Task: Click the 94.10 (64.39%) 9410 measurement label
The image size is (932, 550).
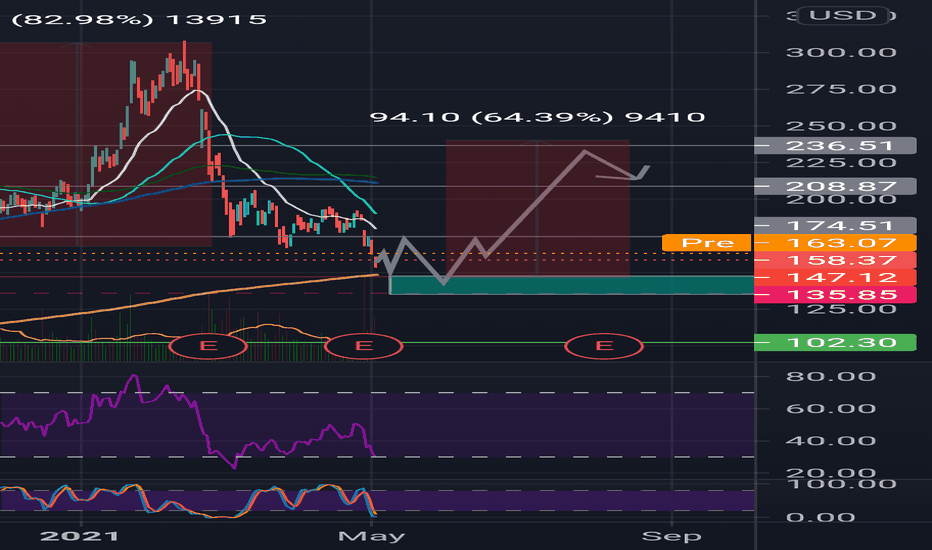Action: [537, 117]
